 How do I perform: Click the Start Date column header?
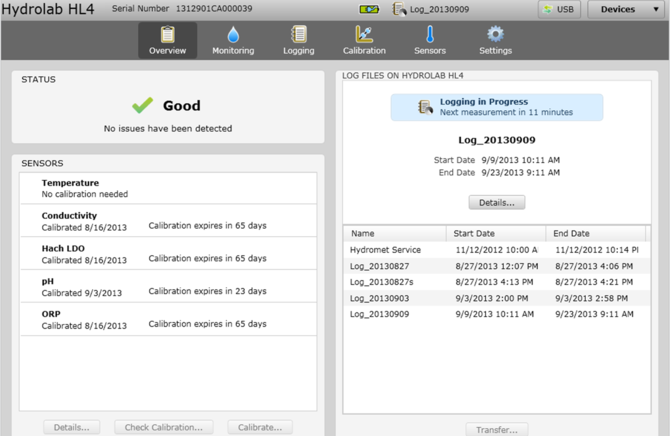(496, 233)
